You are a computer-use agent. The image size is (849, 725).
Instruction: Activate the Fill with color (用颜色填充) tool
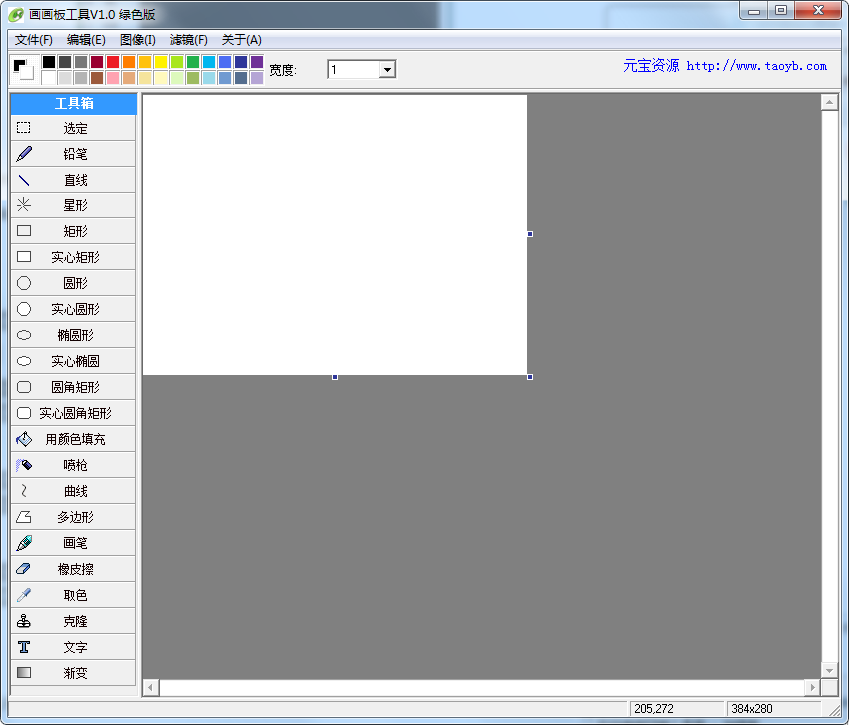pyautogui.click(x=73, y=439)
